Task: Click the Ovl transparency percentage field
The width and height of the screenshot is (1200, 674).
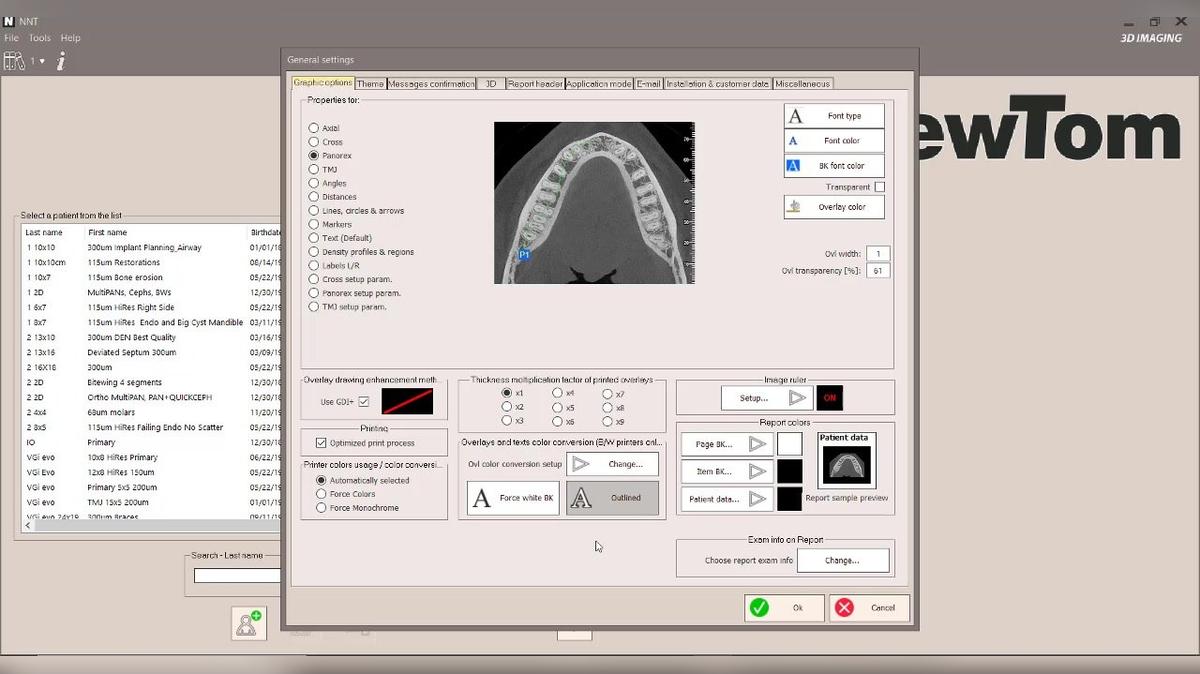Action: (878, 271)
